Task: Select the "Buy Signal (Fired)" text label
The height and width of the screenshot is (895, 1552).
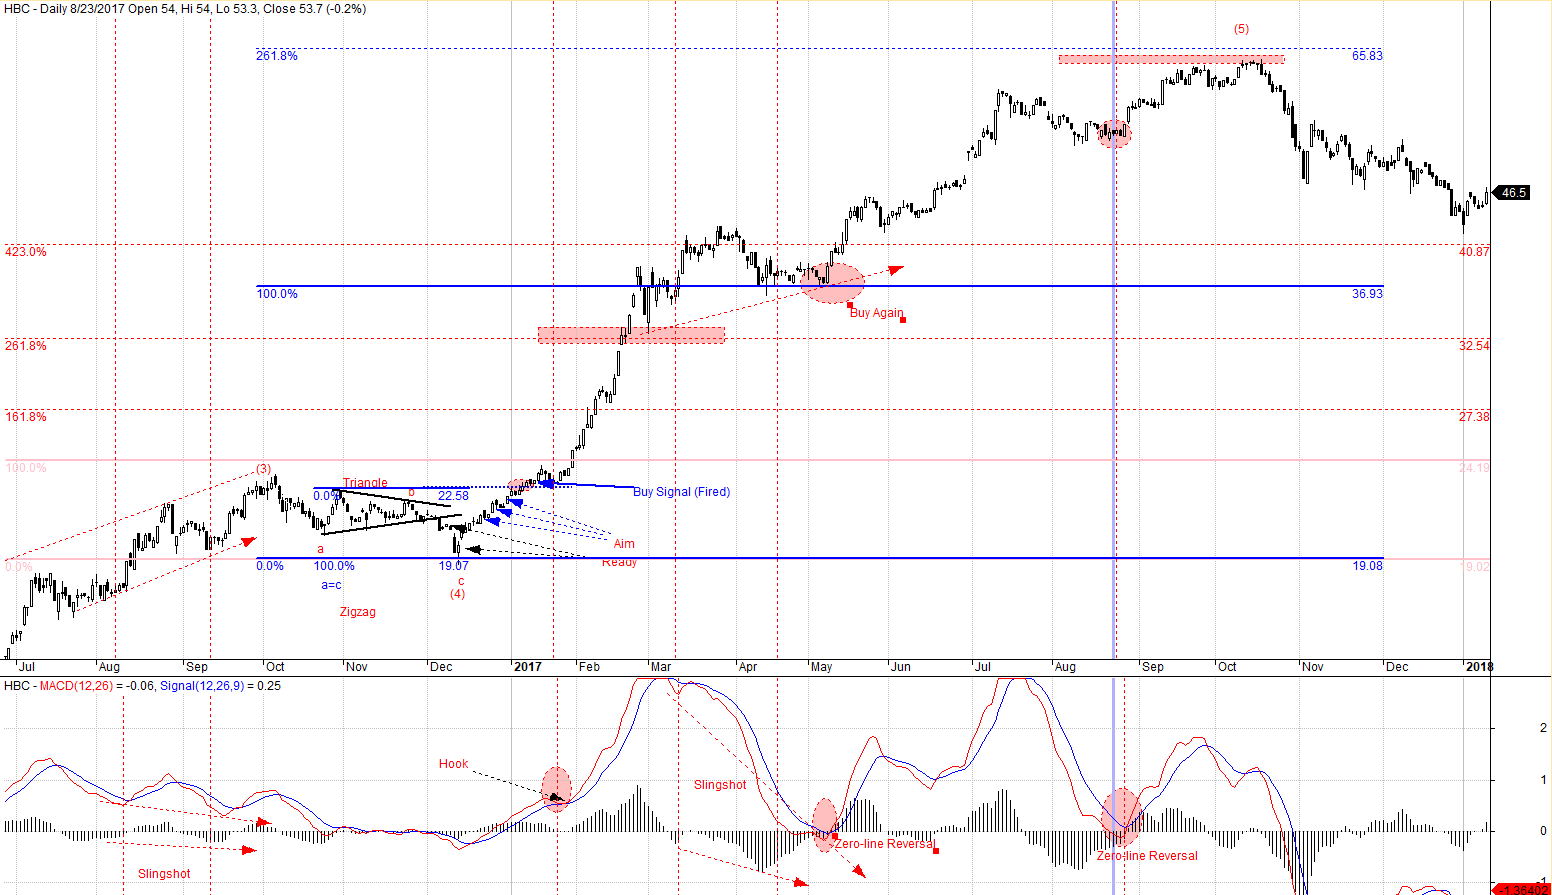Action: pyautogui.click(x=681, y=492)
